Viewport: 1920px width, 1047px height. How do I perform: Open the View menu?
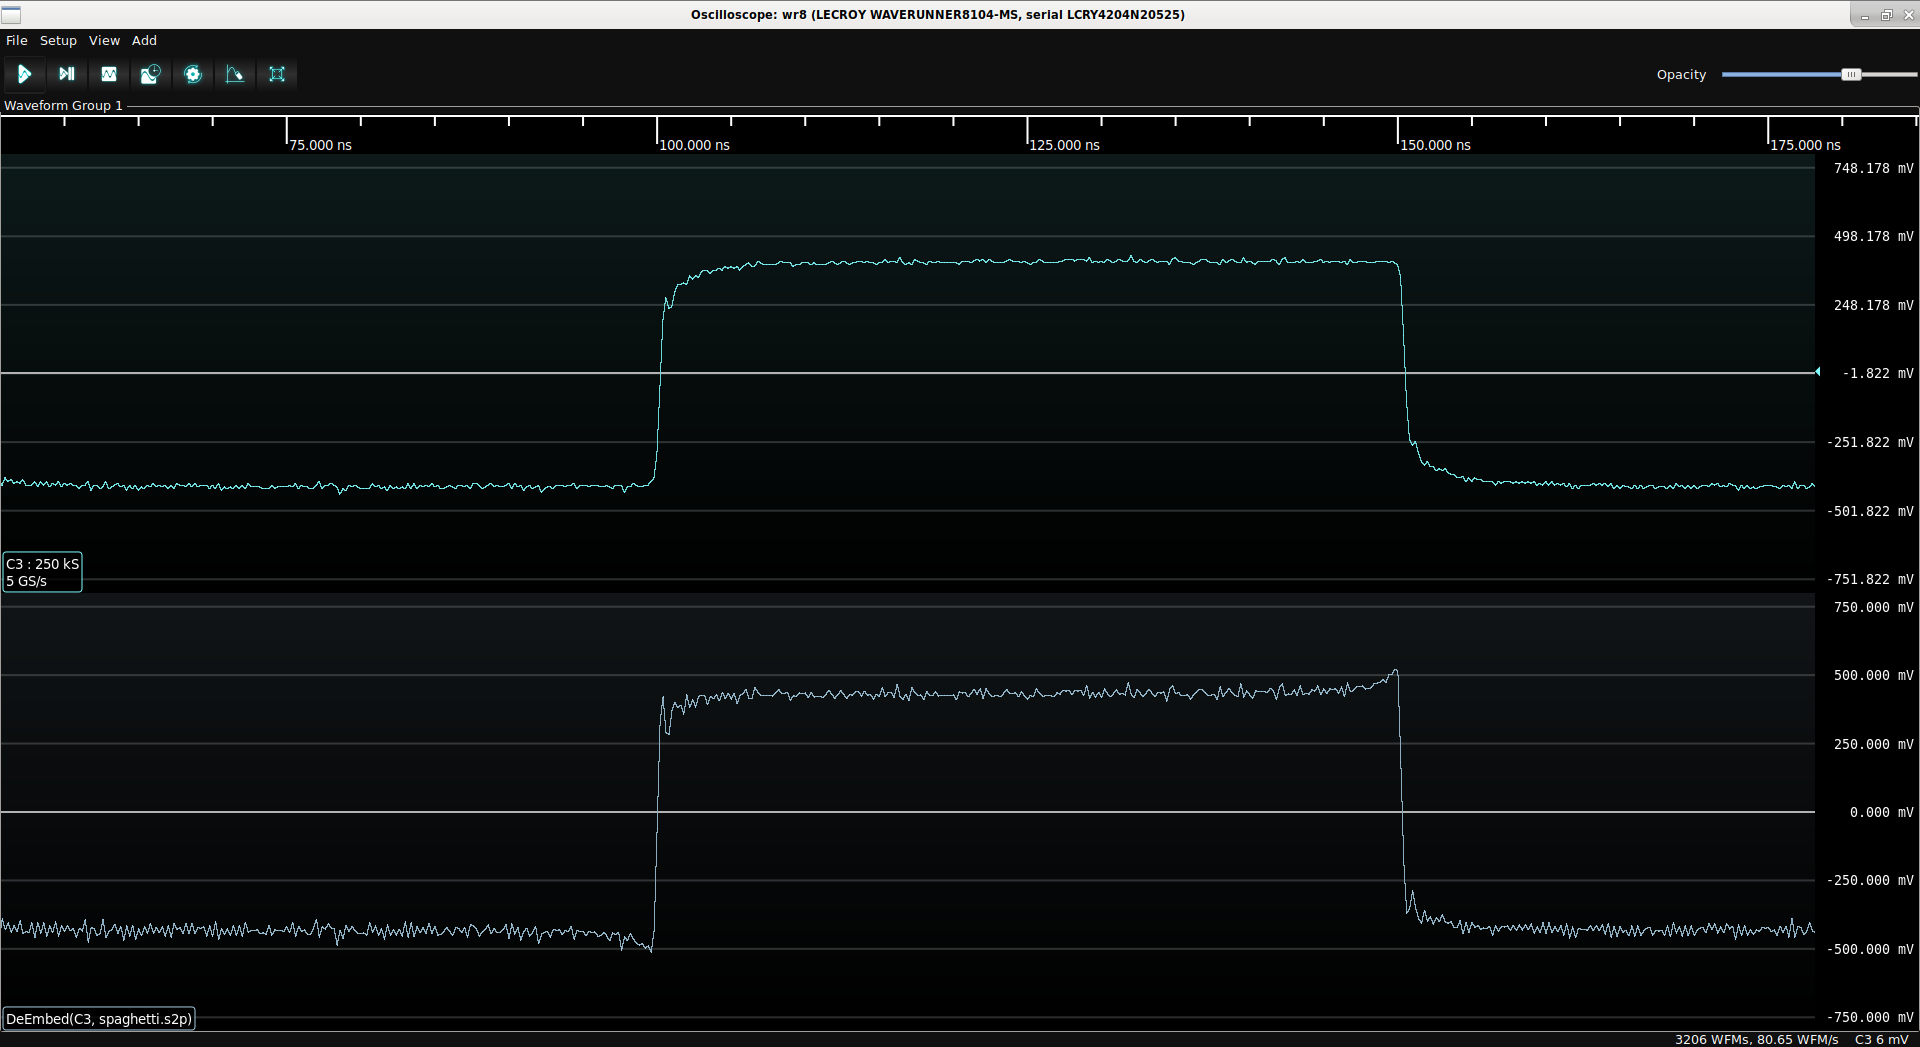(x=104, y=41)
